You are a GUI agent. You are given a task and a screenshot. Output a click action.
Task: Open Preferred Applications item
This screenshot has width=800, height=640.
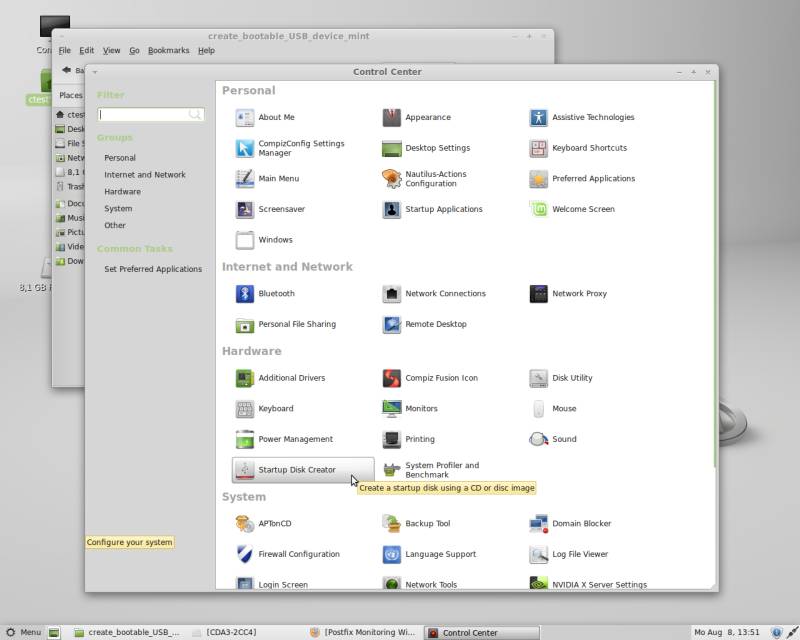(x=582, y=179)
